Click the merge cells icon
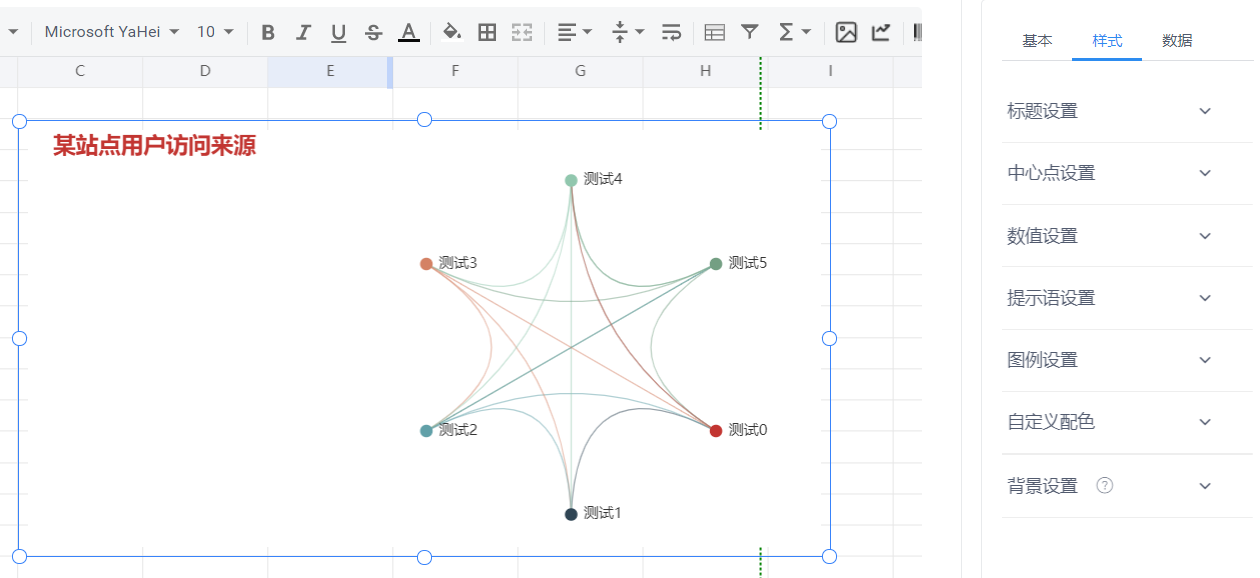 tap(522, 32)
